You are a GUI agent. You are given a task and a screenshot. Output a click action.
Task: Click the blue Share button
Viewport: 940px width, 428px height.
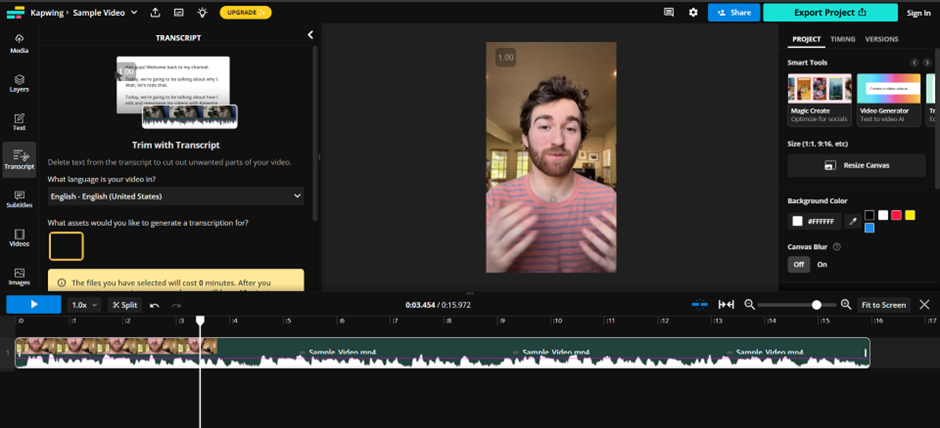coord(734,12)
